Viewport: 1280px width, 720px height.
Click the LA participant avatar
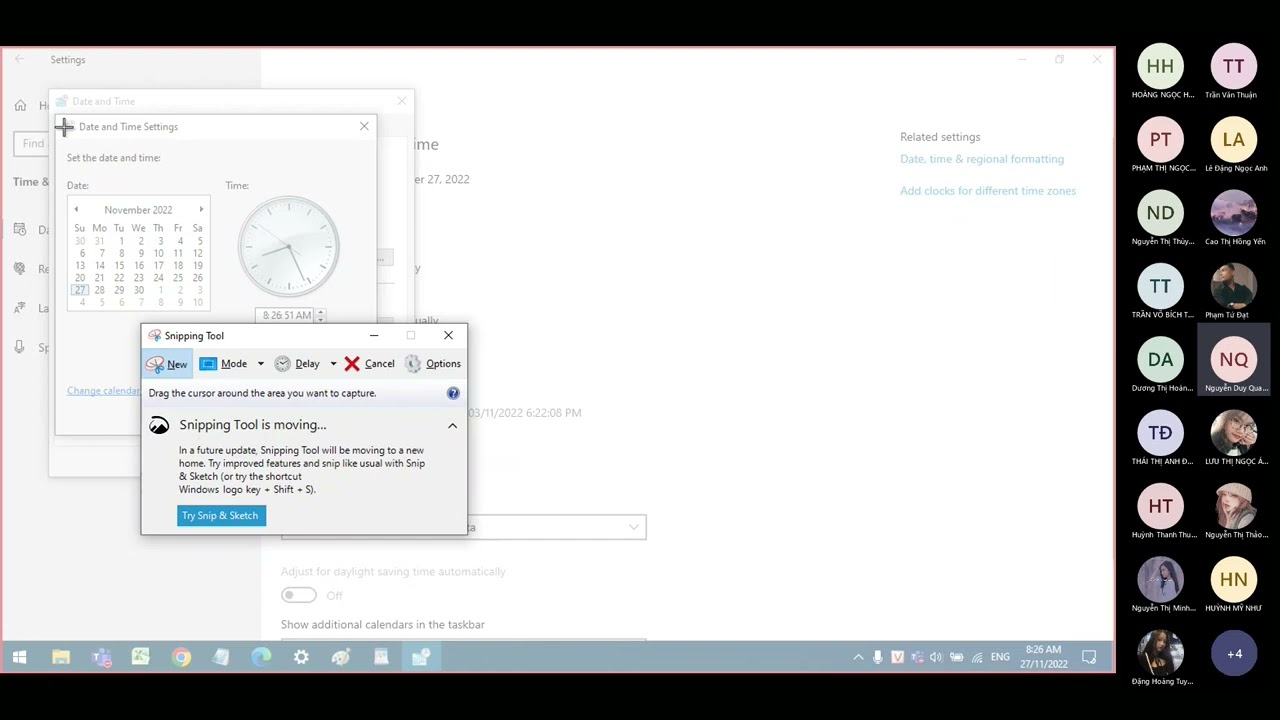coord(1234,139)
